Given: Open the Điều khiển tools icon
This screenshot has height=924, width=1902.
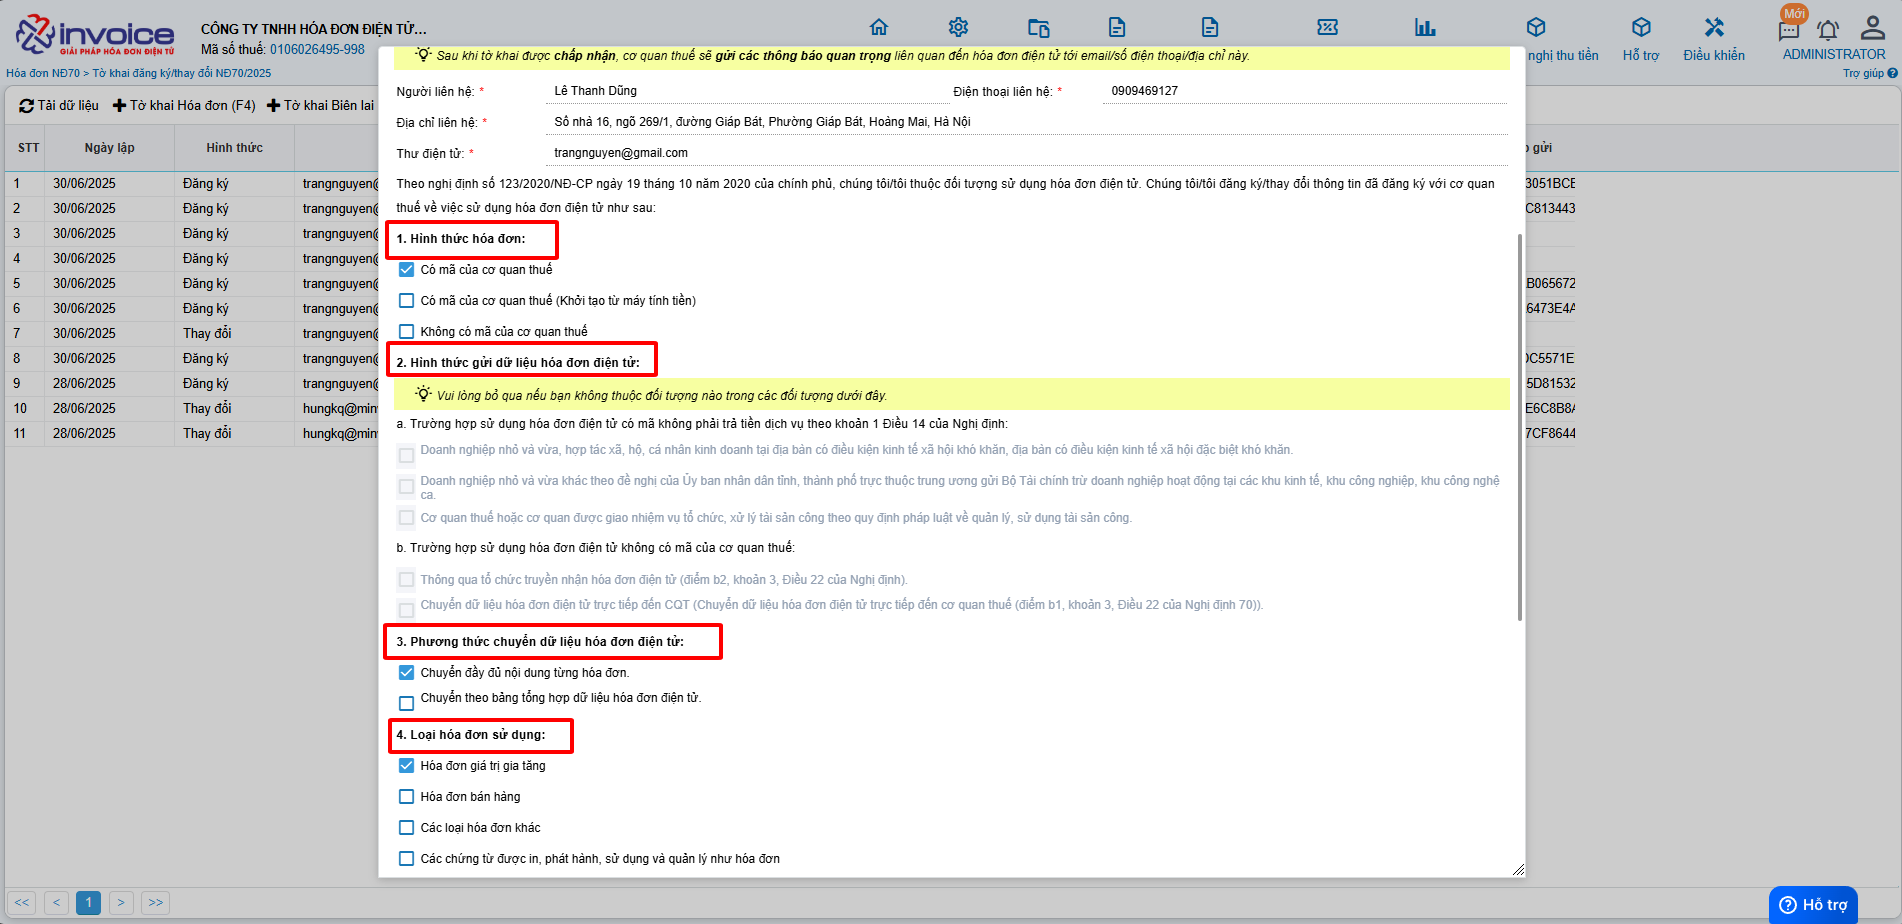Looking at the screenshot, I should (x=1714, y=27).
